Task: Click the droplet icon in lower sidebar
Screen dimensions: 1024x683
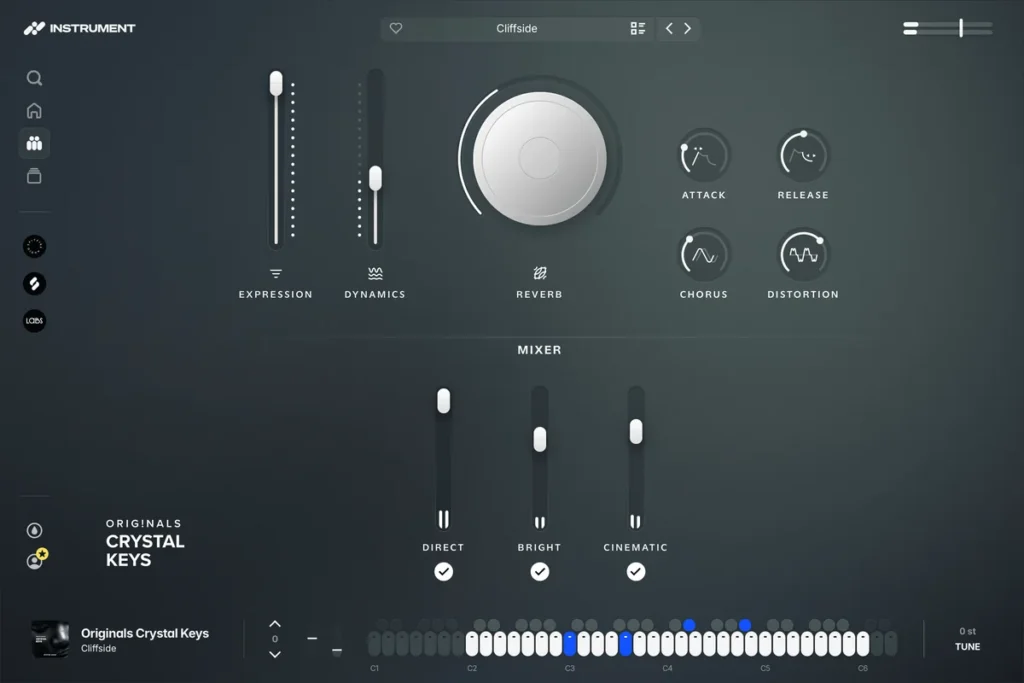Action: tap(34, 530)
